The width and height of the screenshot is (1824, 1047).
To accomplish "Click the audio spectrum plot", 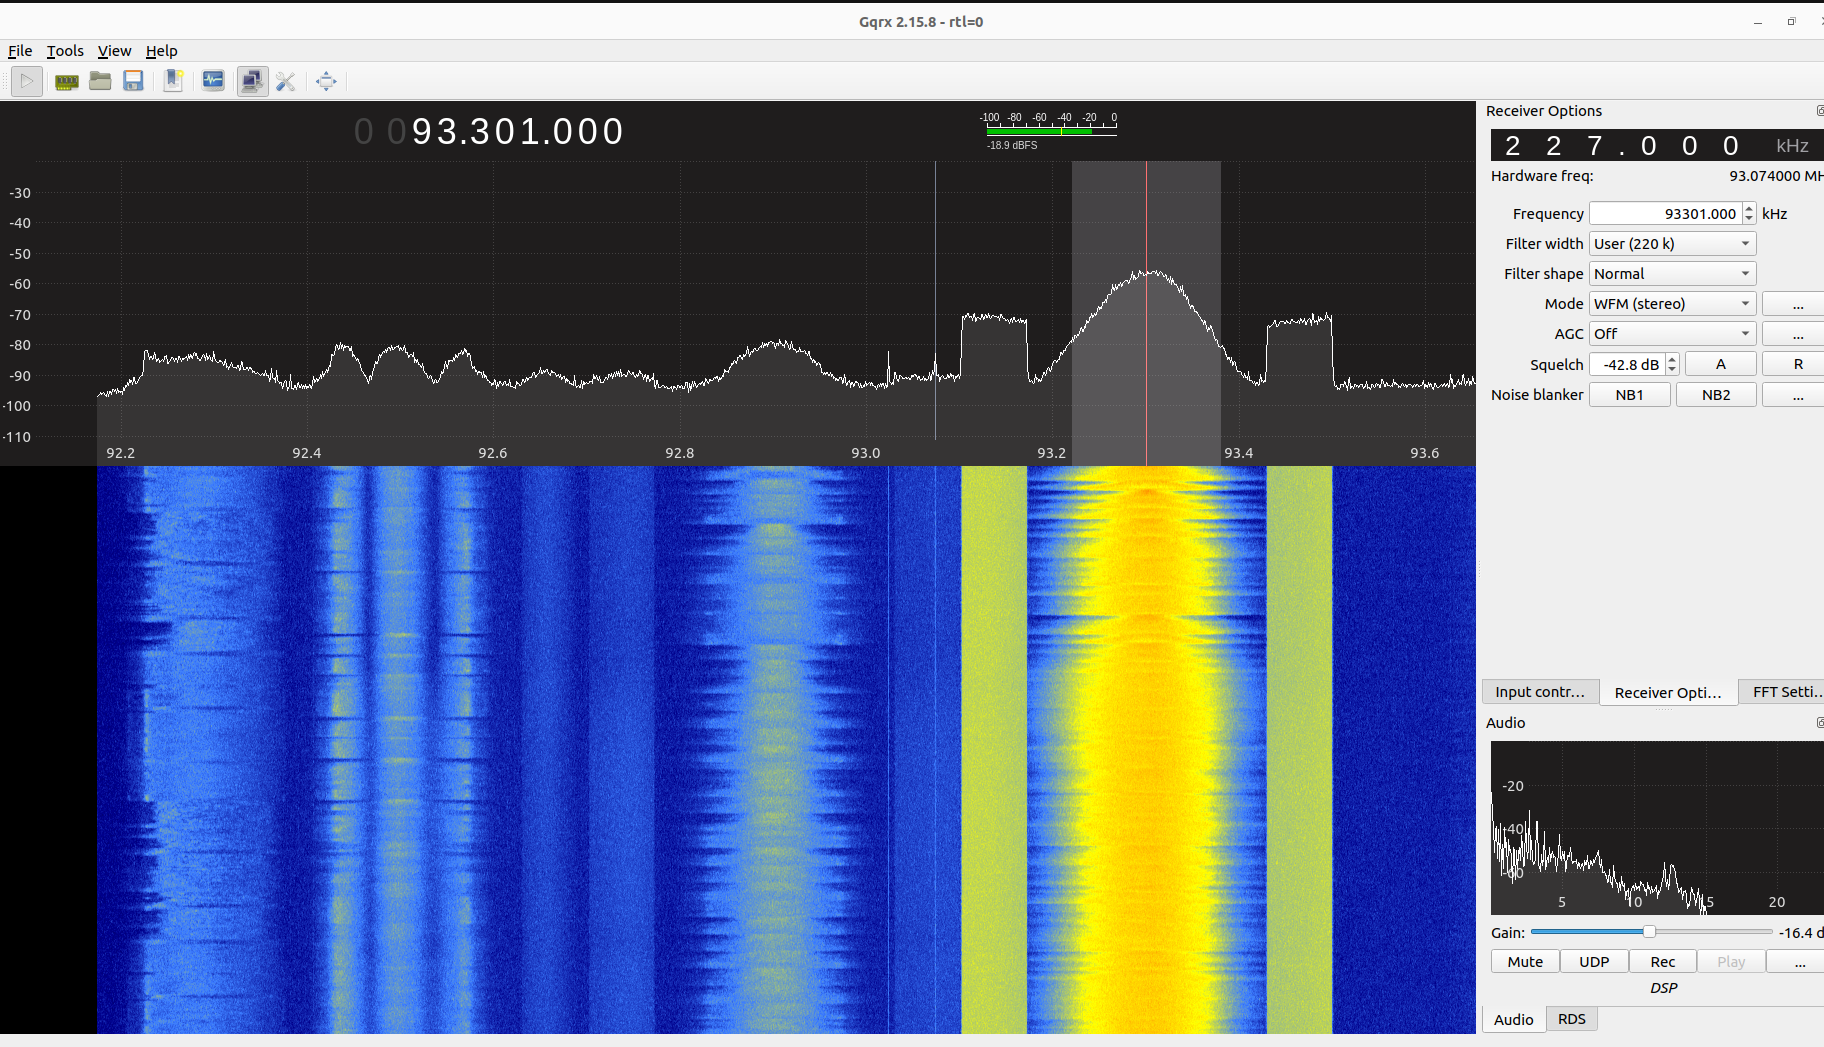I will click(x=1657, y=828).
